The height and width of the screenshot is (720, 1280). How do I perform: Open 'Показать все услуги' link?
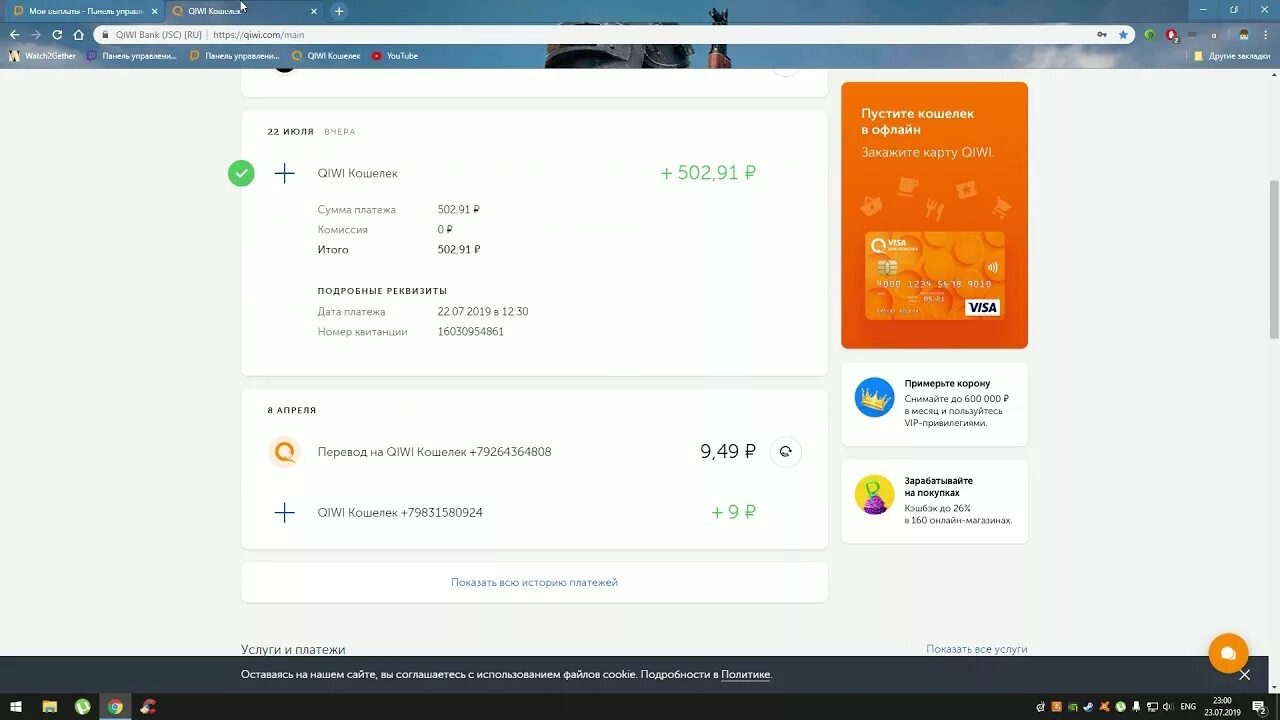click(x=976, y=649)
